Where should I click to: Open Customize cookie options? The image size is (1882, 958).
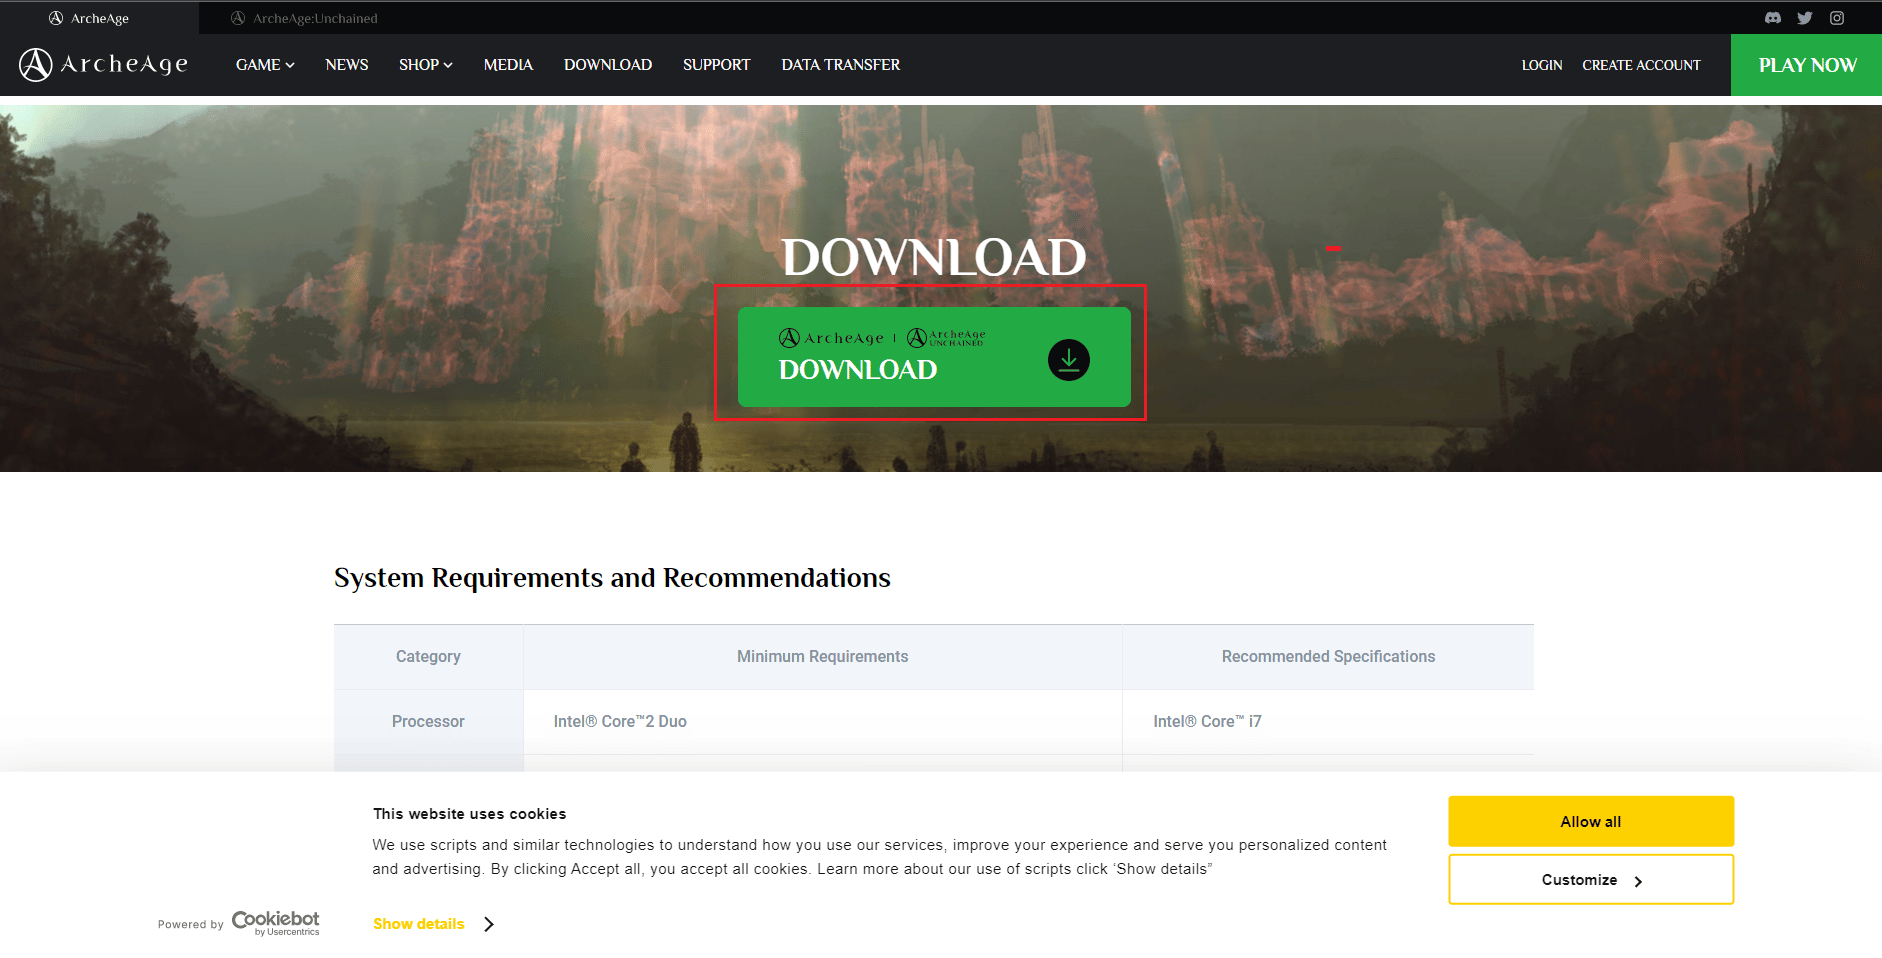click(1591, 880)
